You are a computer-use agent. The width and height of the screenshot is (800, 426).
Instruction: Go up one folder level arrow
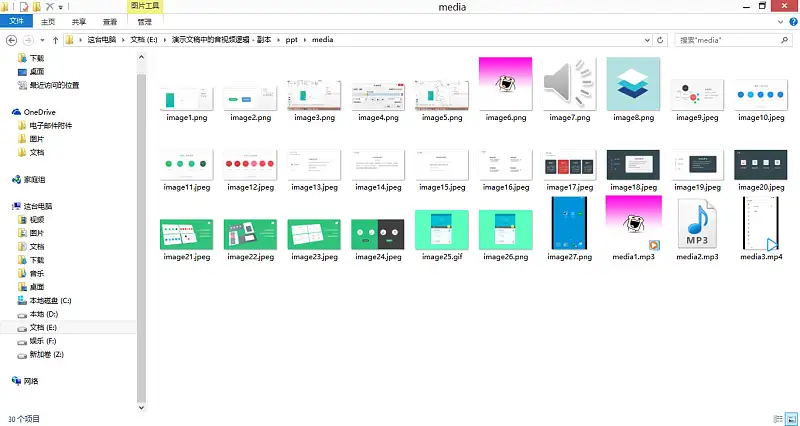click(x=55, y=40)
